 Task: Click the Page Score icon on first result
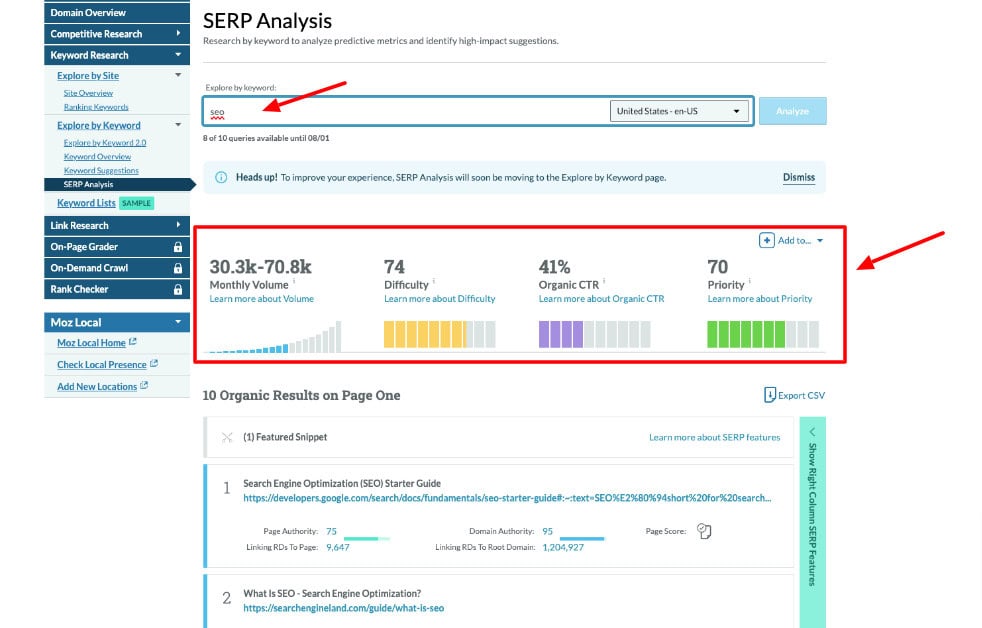point(704,531)
